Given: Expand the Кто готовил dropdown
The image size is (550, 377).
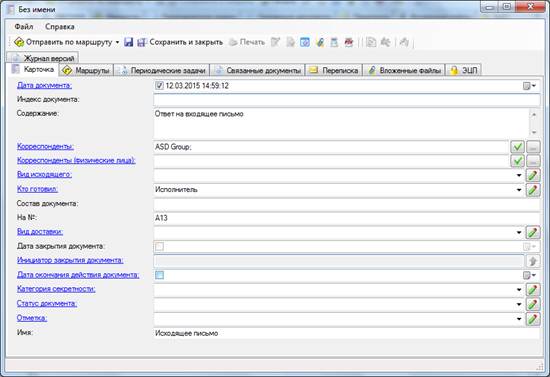Looking at the screenshot, I should tap(519, 190).
